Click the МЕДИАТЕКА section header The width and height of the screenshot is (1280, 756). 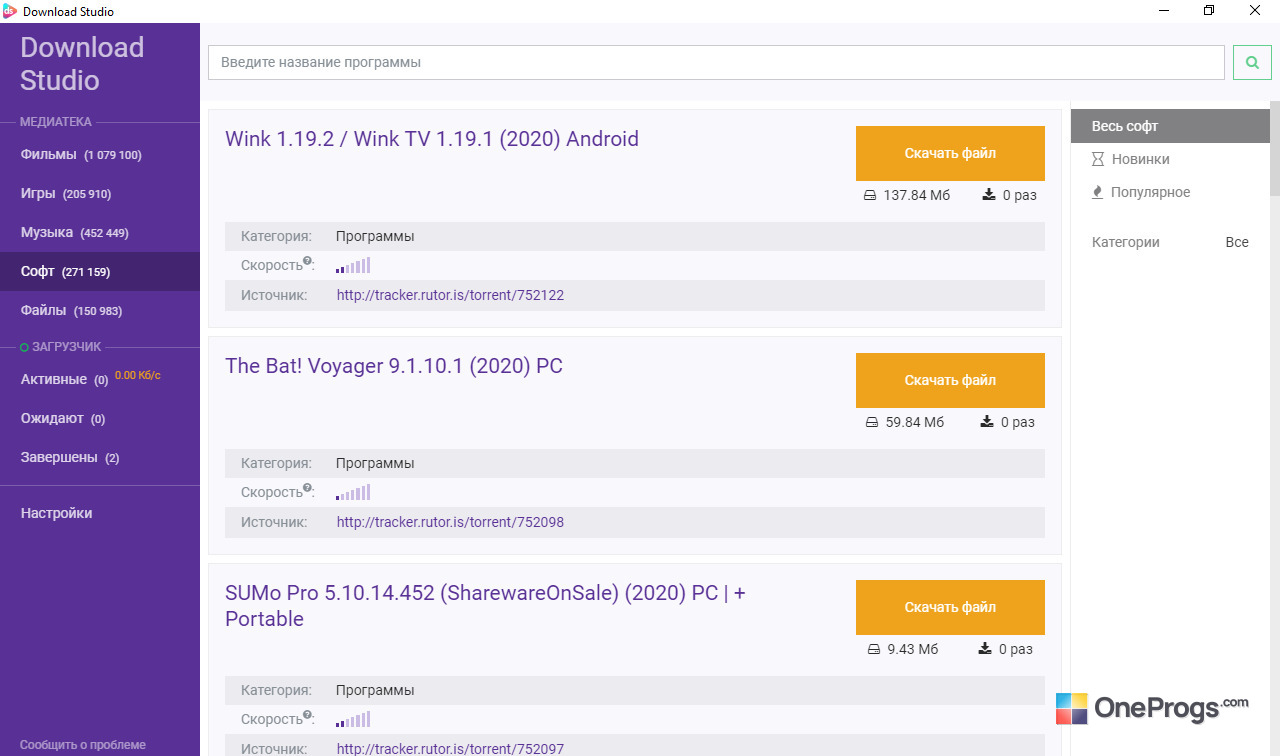pyautogui.click(x=56, y=122)
